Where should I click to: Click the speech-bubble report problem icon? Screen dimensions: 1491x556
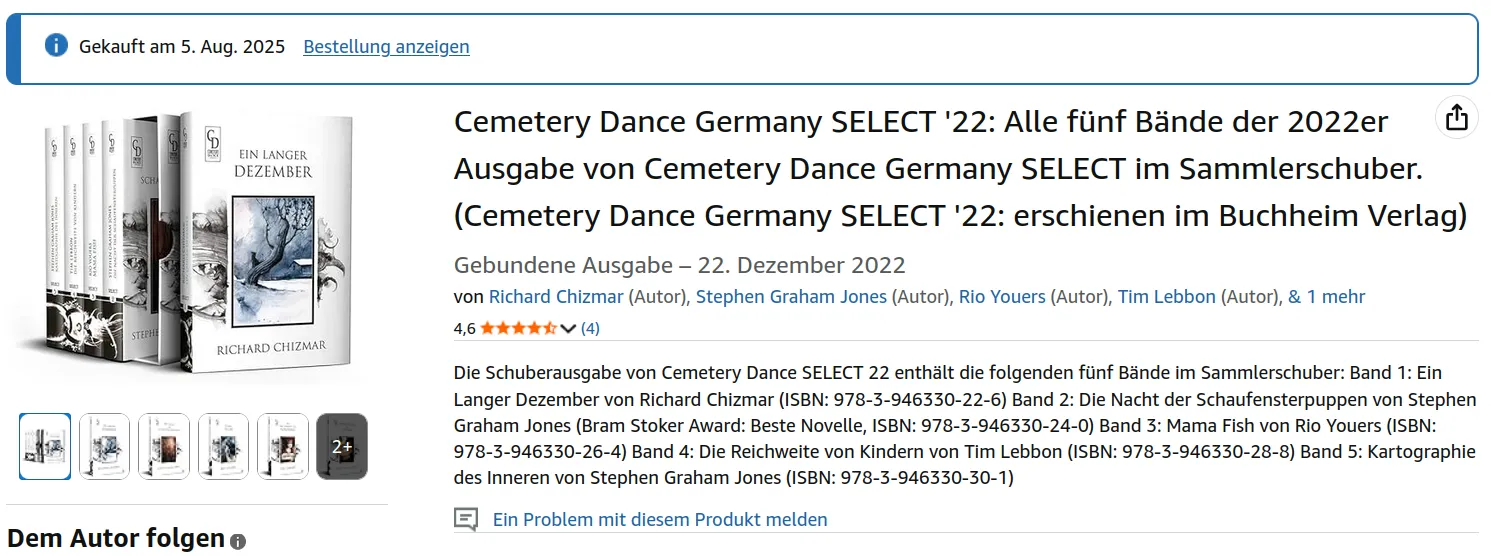[466, 519]
